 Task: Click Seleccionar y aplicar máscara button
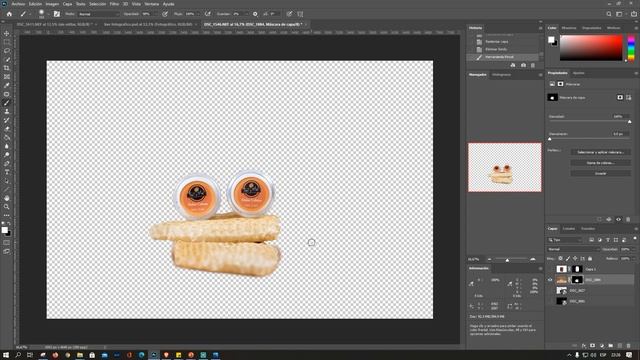(600, 152)
